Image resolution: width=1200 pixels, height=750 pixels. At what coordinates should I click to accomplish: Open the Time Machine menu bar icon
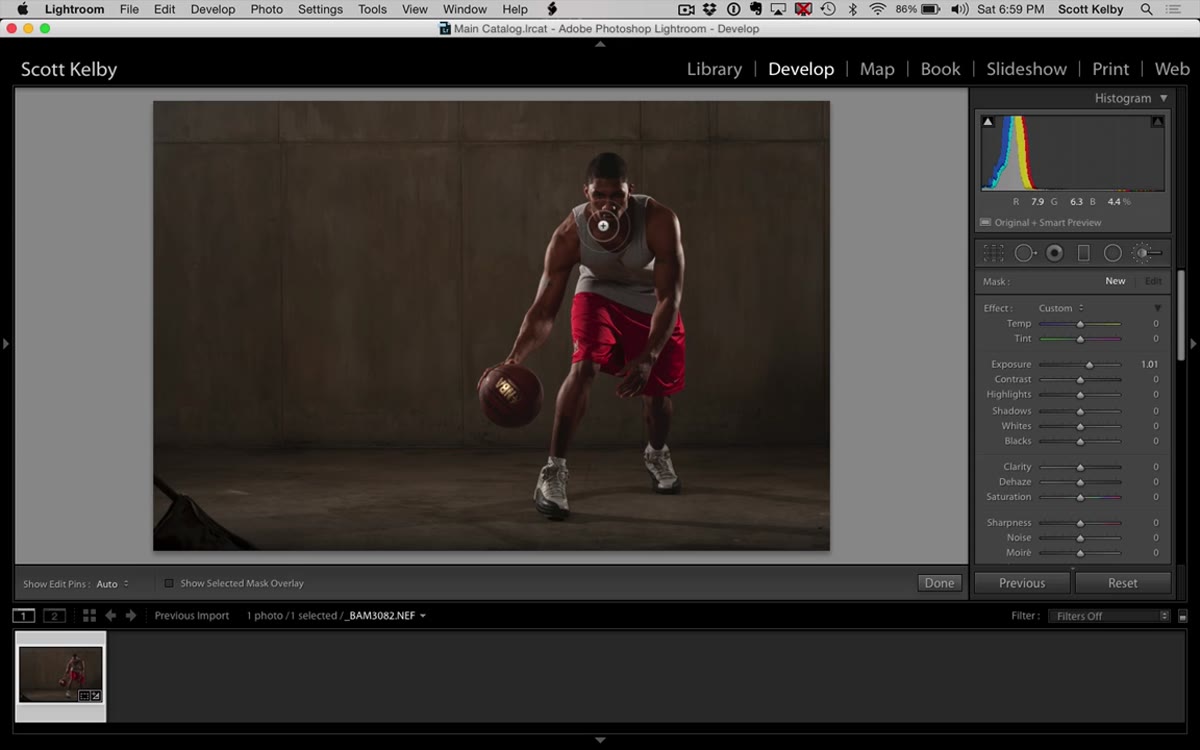coord(828,9)
